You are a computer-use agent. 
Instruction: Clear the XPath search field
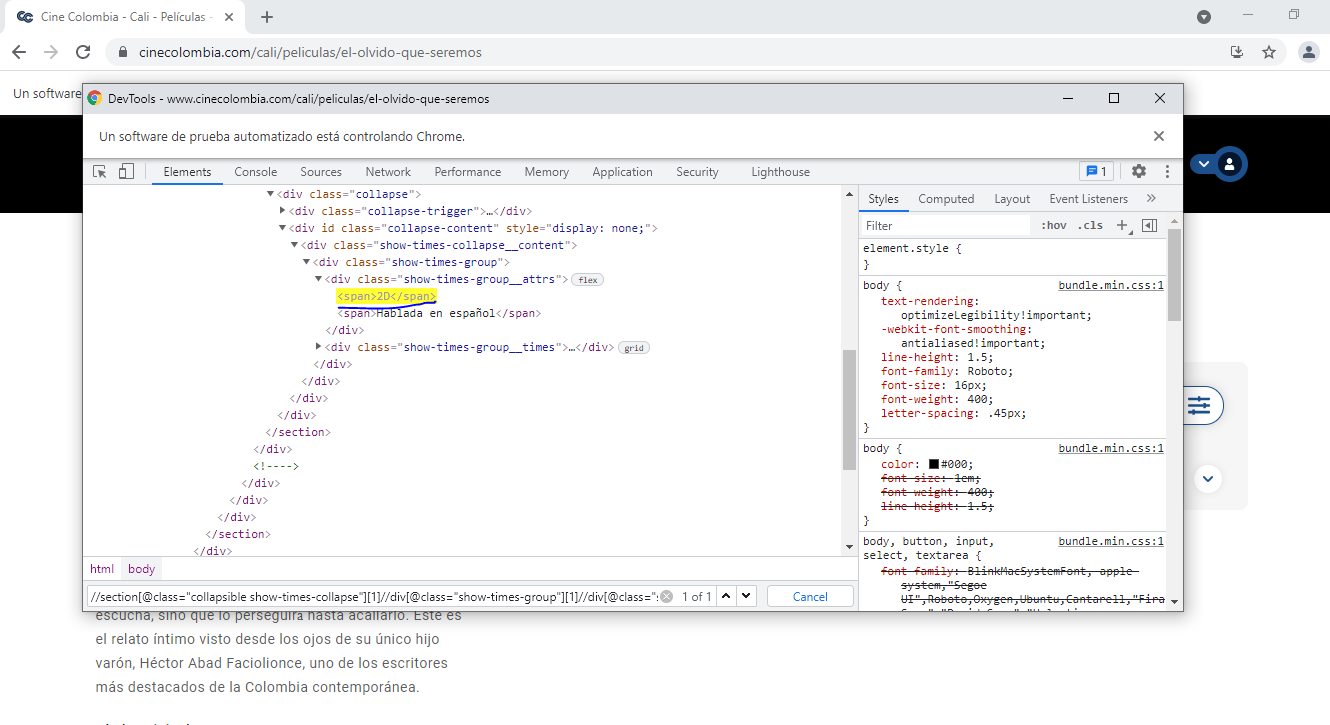coord(666,597)
